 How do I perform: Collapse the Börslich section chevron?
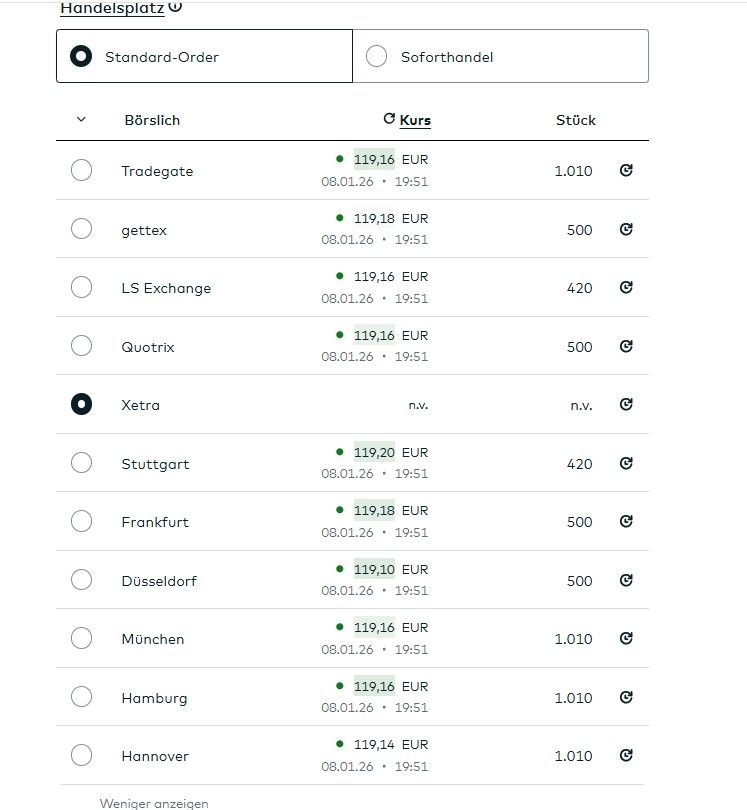pos(81,120)
